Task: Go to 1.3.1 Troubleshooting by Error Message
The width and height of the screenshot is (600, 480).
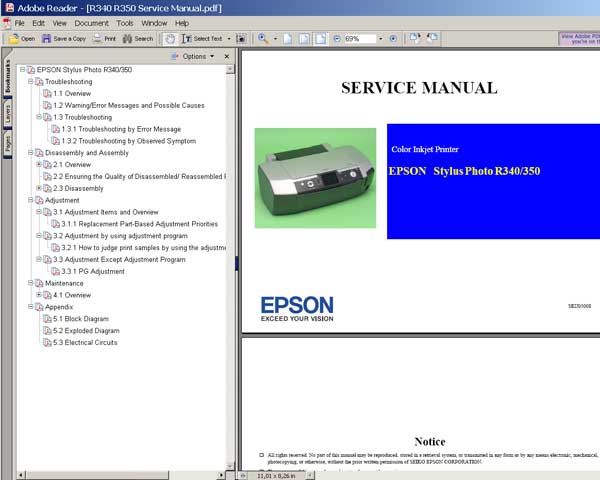Action: tap(121, 129)
